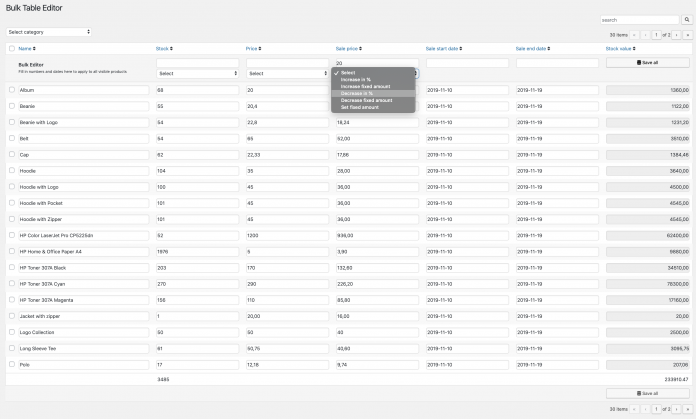Go to next page in top pagination
The width and height of the screenshot is (696, 419).
(676, 35)
